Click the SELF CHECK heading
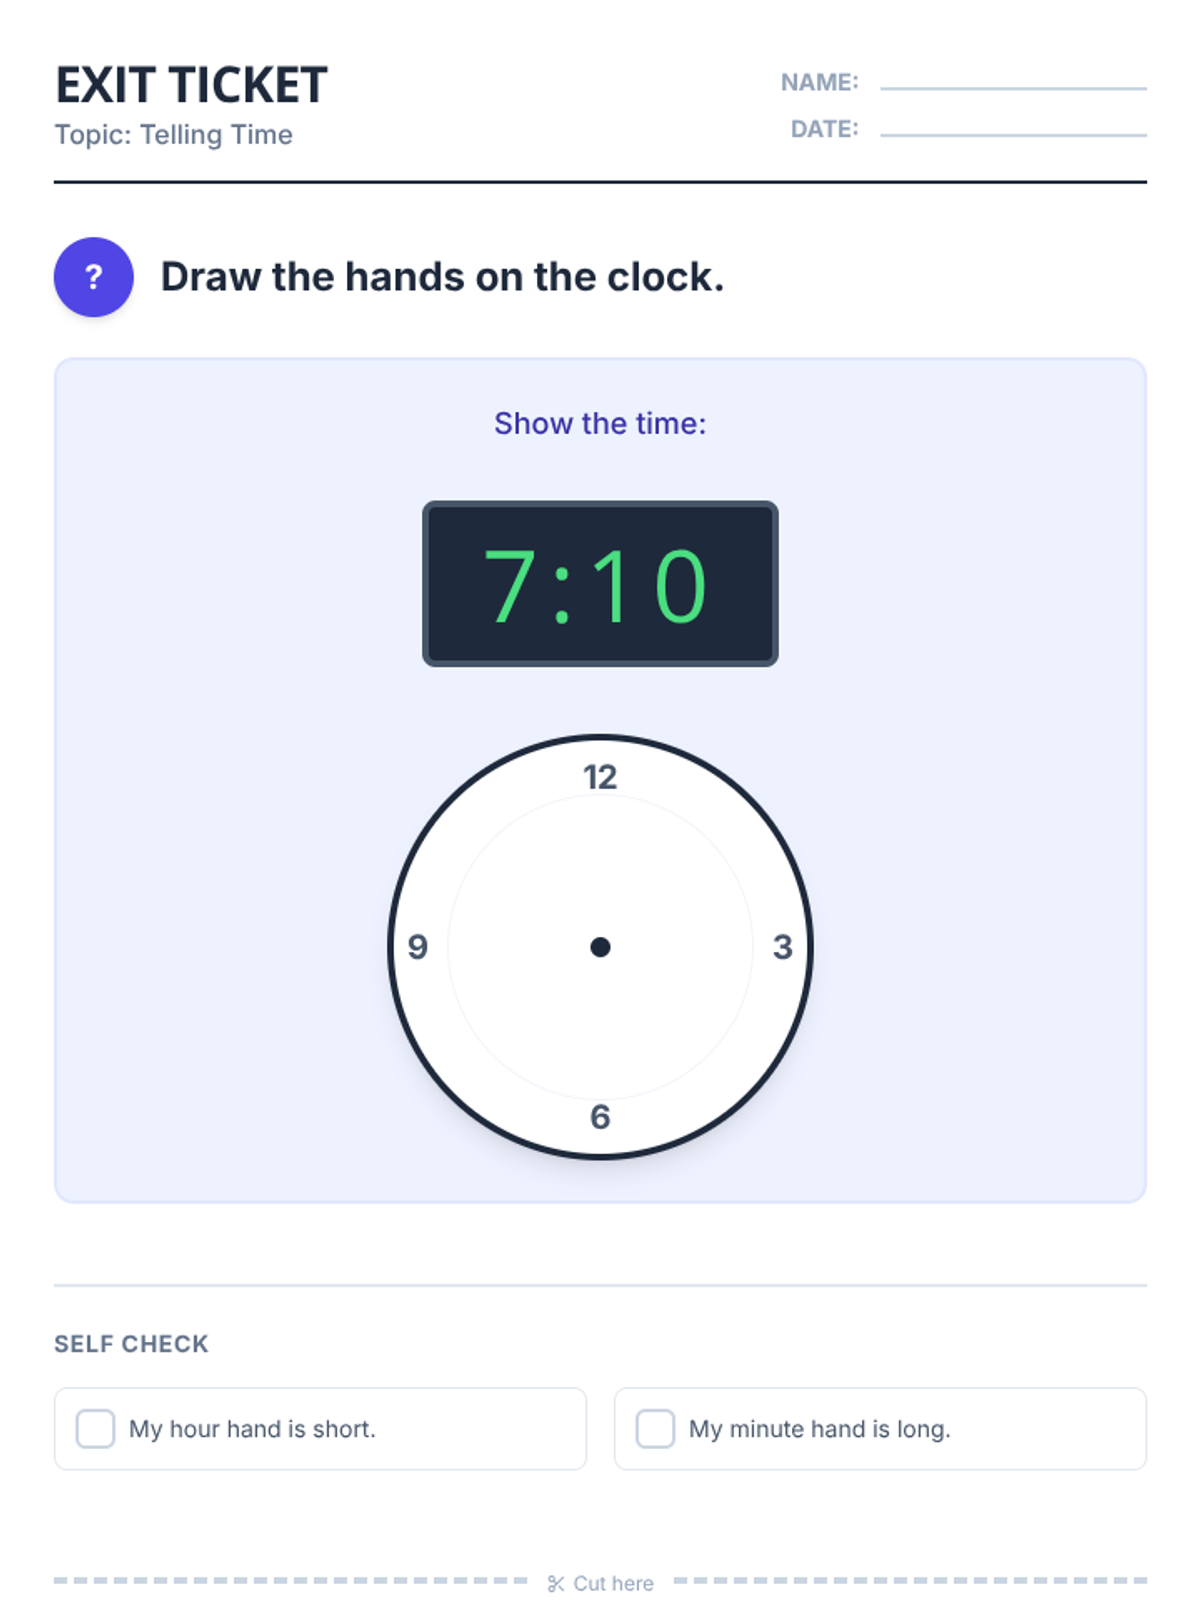The width and height of the screenshot is (1200, 1600). click(x=131, y=1344)
